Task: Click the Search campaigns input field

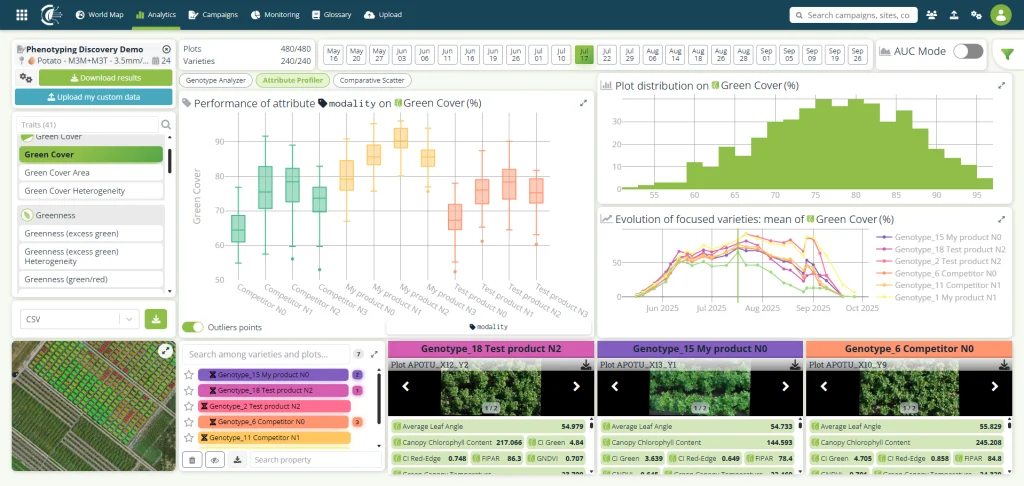Action: tap(854, 14)
